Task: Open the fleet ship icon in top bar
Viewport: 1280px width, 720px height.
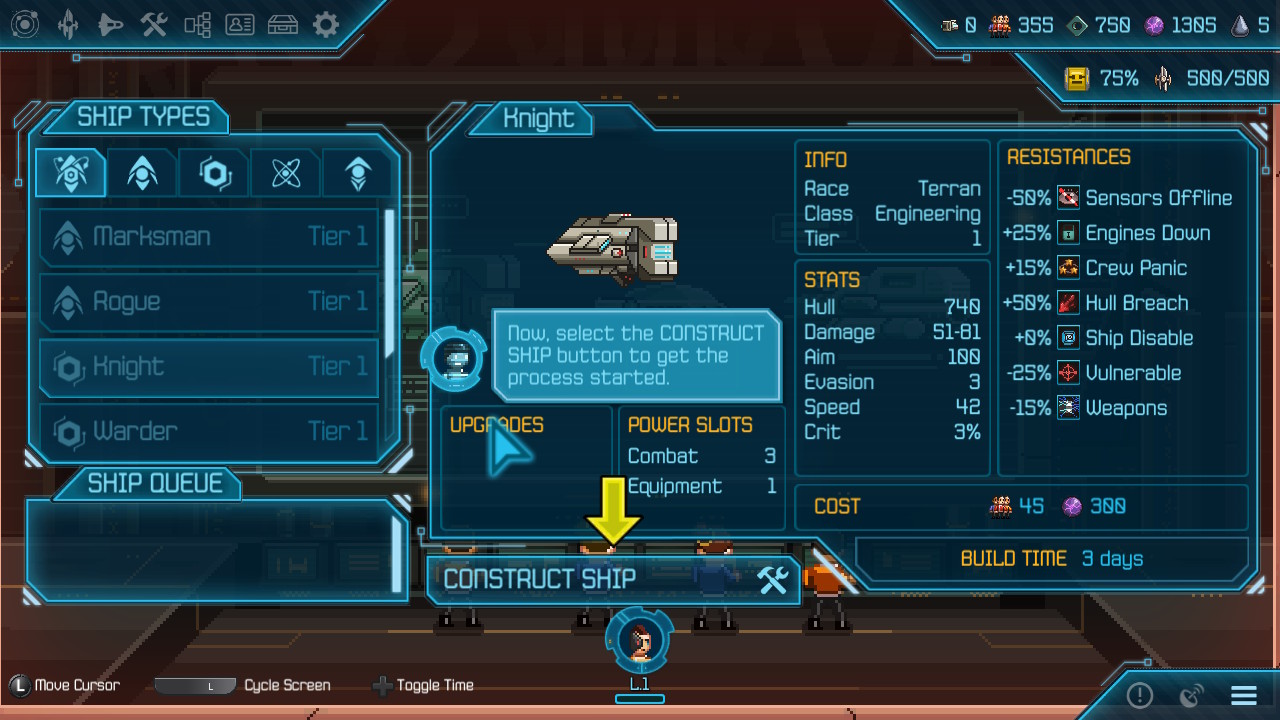Action: tap(68, 24)
